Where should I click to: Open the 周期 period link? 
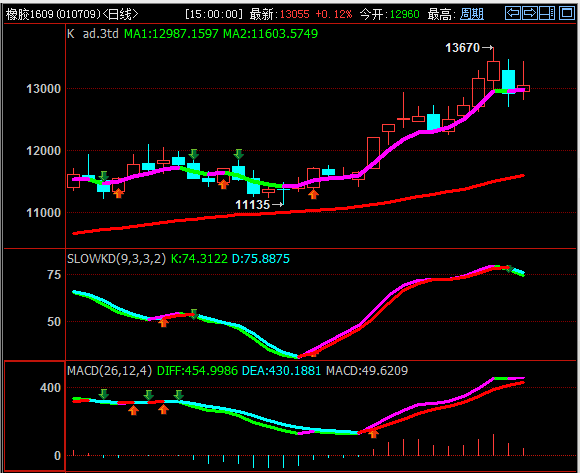pyautogui.click(x=472, y=14)
